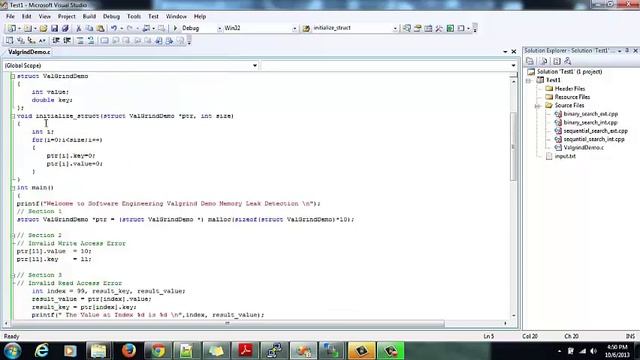This screenshot has width=640, height=360.
Task: Click the Windows Start button
Action: pyautogui.click(x=12, y=351)
